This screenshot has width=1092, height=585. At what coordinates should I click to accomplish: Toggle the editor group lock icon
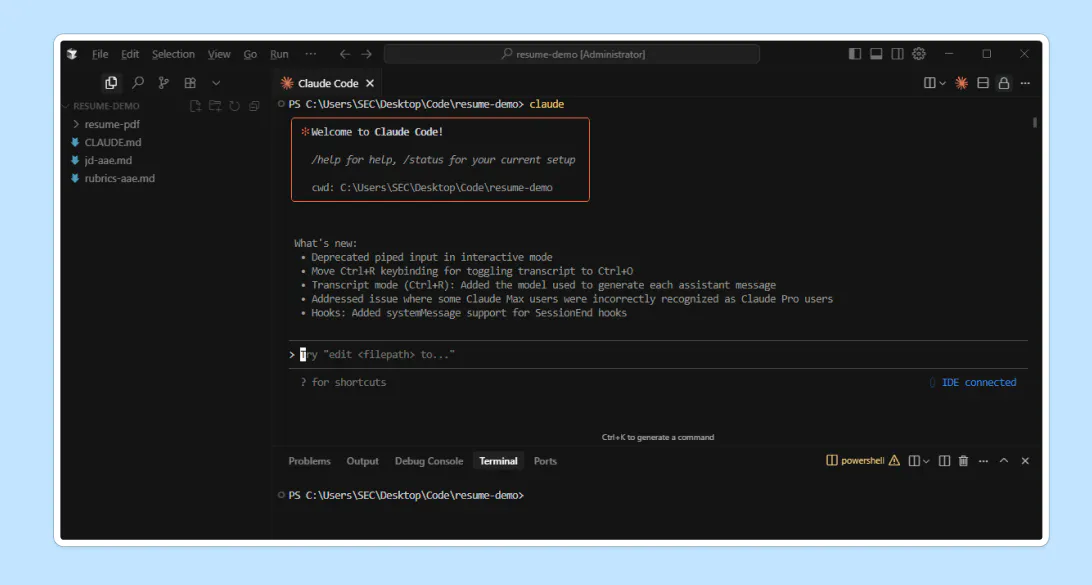[1004, 83]
